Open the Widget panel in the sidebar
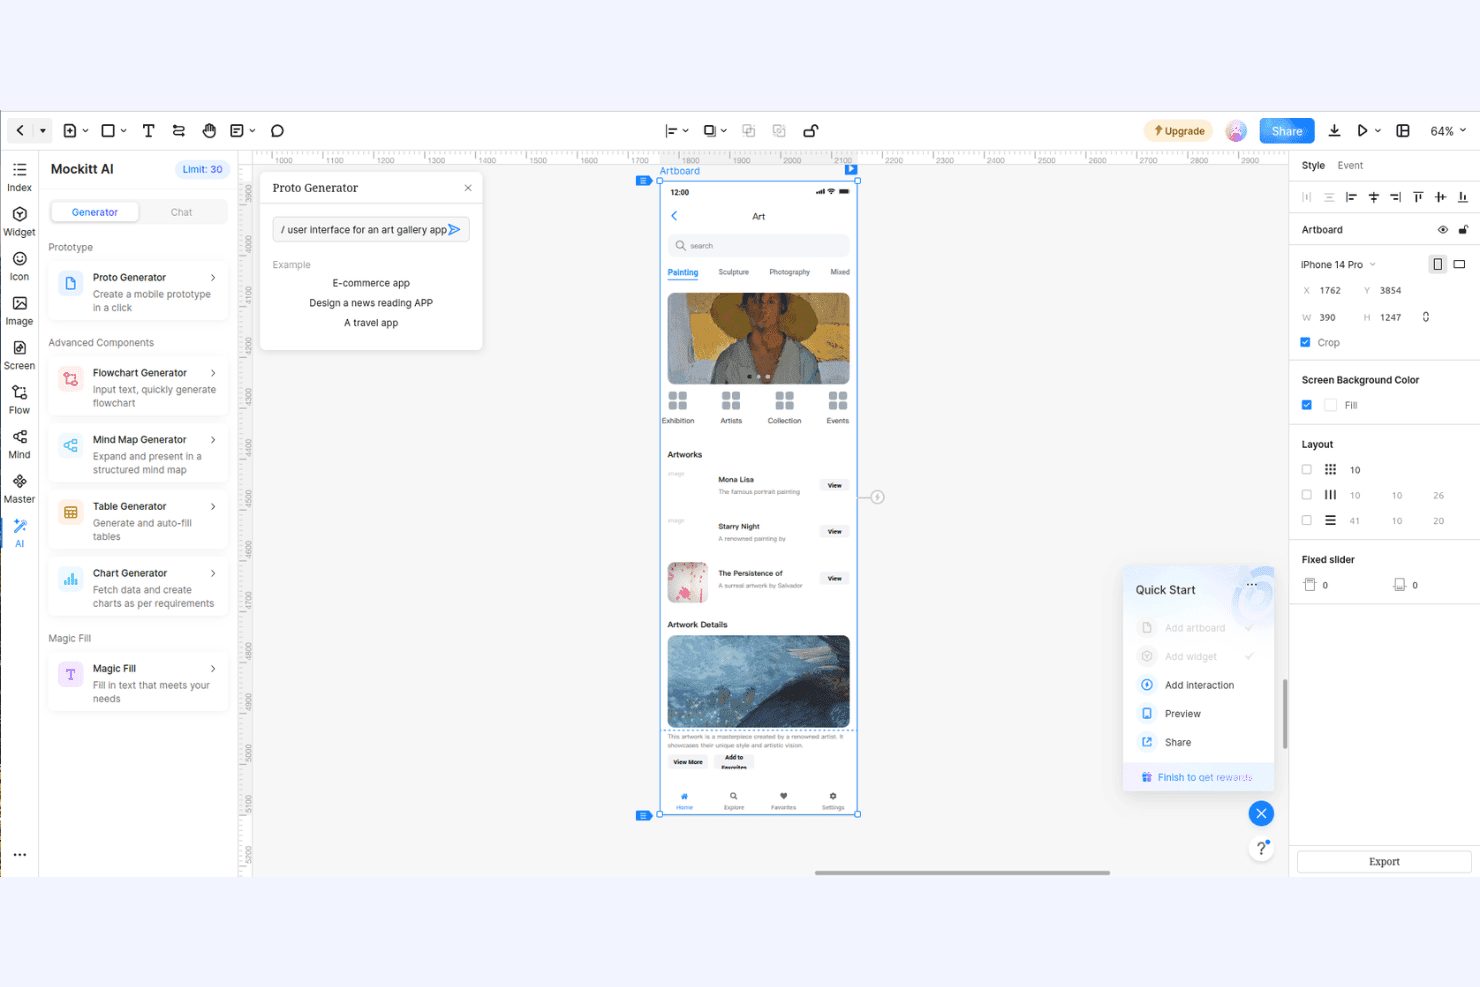 click(x=19, y=222)
